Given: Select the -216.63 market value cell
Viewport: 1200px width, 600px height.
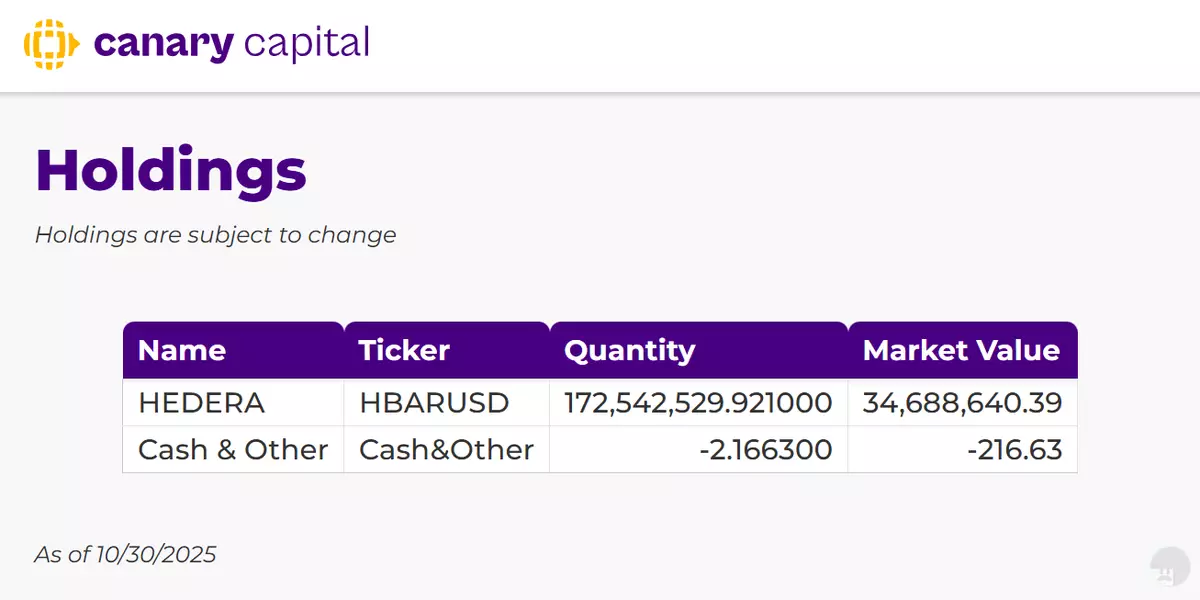Looking at the screenshot, I should click(x=1014, y=450).
